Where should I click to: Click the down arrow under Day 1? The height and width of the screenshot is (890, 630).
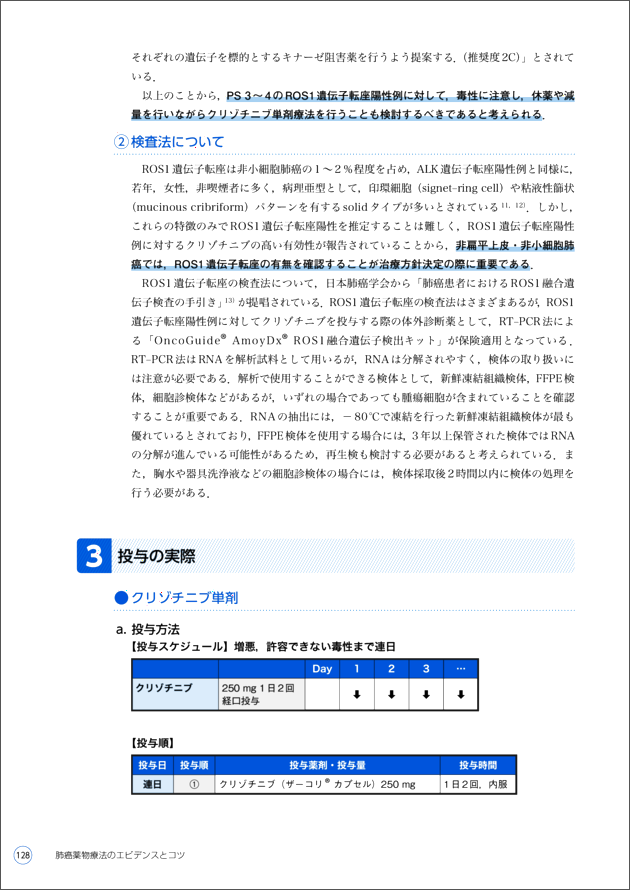[x=356, y=694]
